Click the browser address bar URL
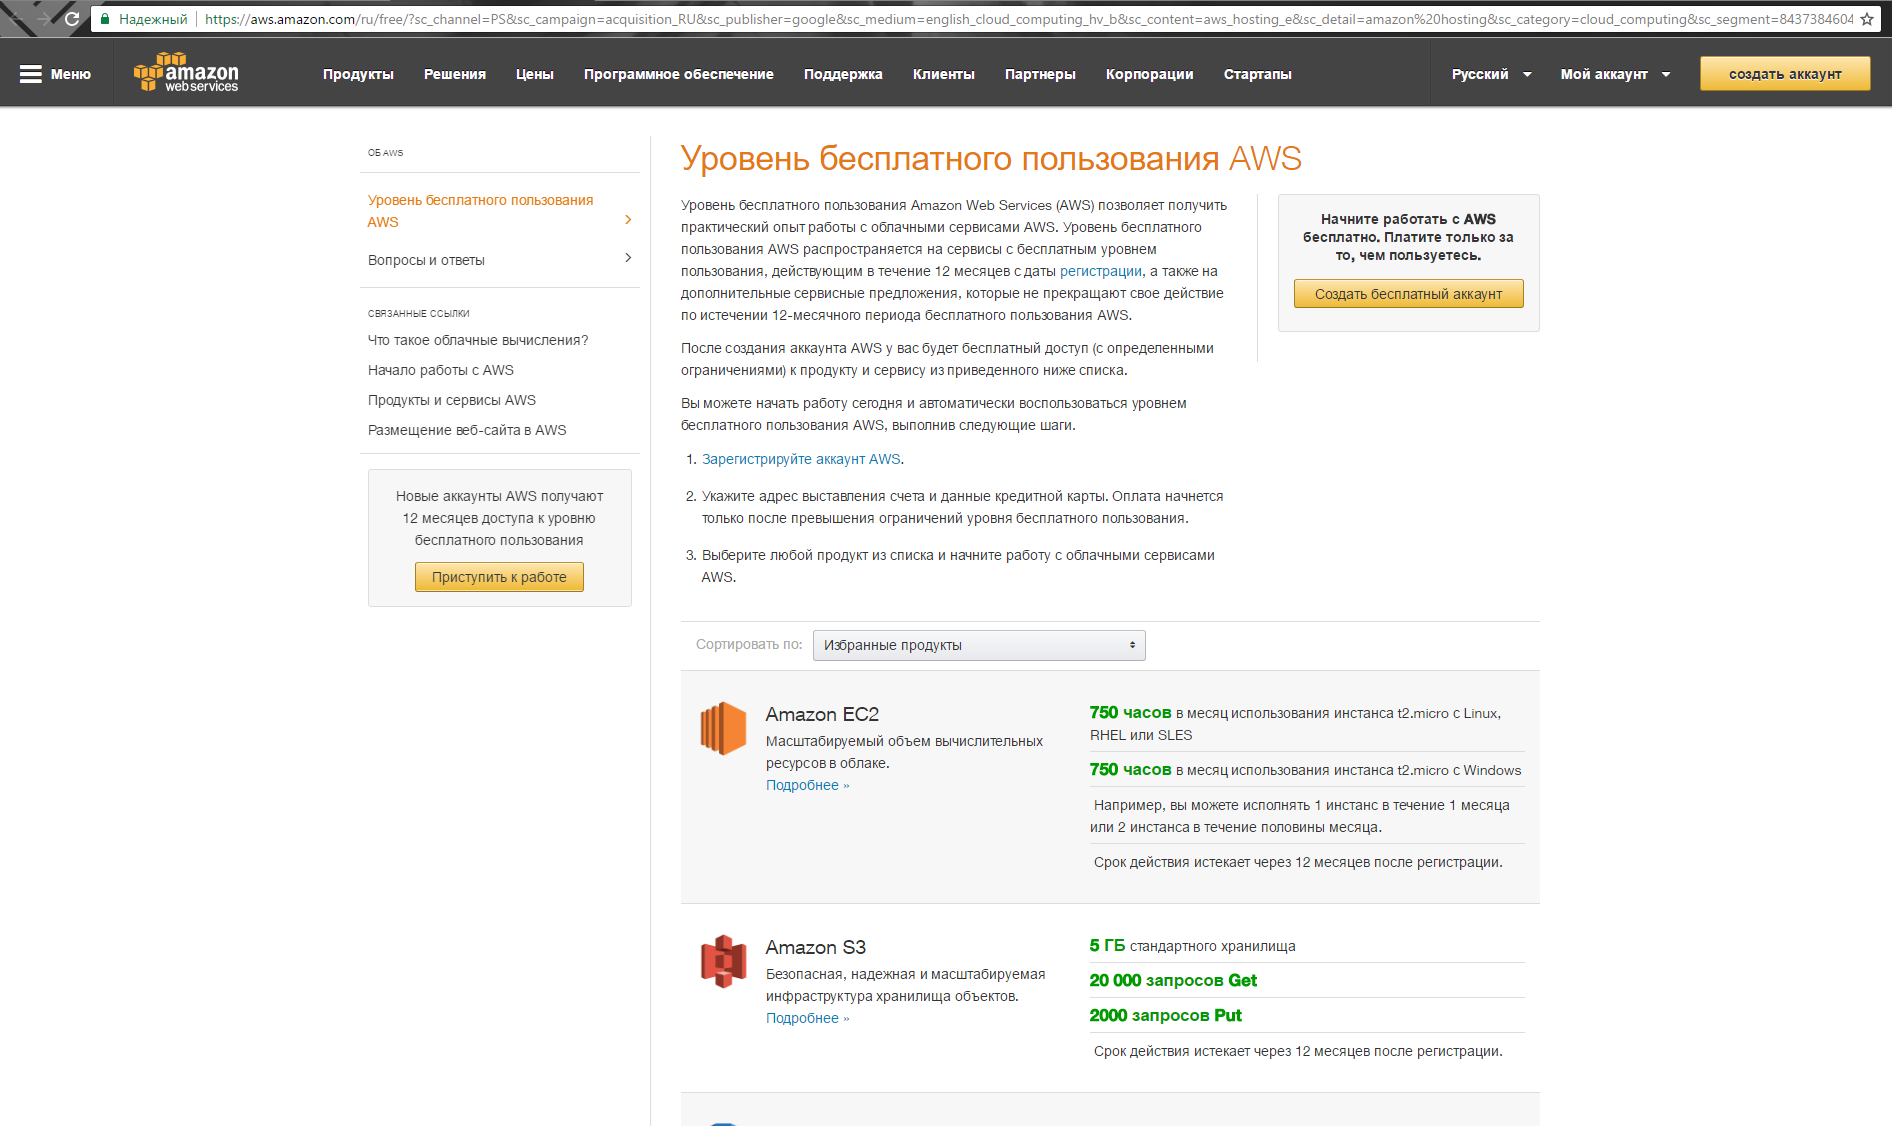 (1000, 19)
